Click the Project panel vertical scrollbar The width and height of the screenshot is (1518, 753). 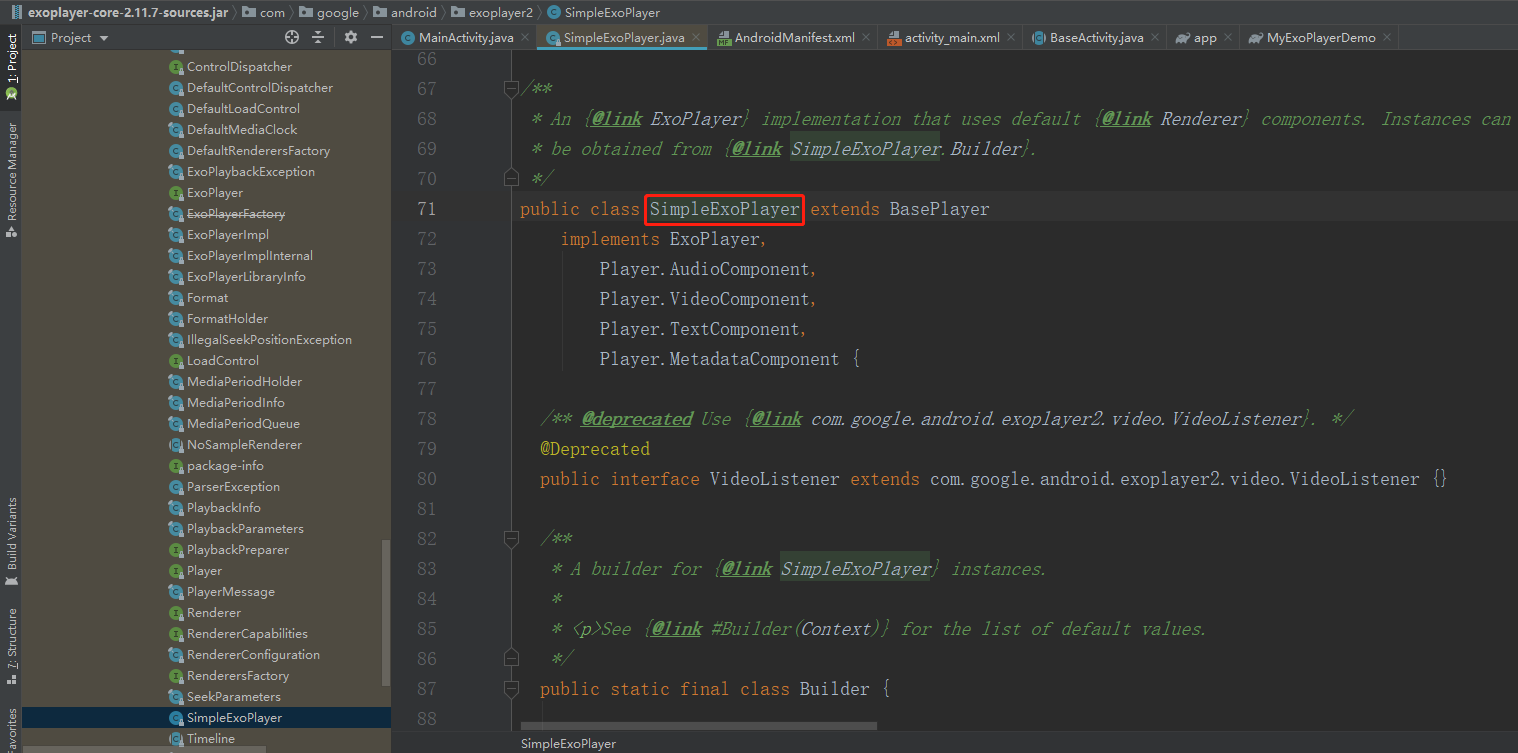(386, 613)
